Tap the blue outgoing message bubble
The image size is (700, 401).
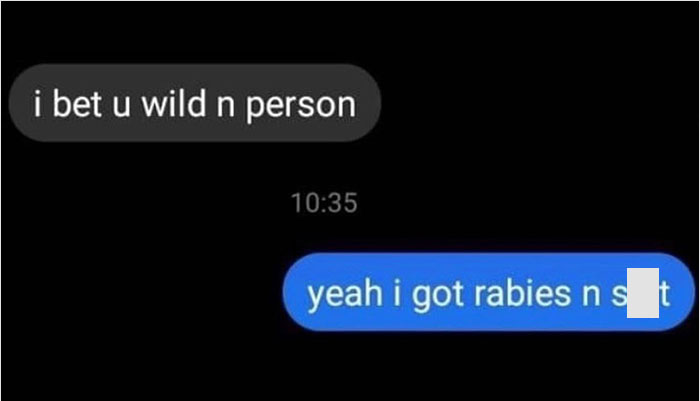(488, 292)
